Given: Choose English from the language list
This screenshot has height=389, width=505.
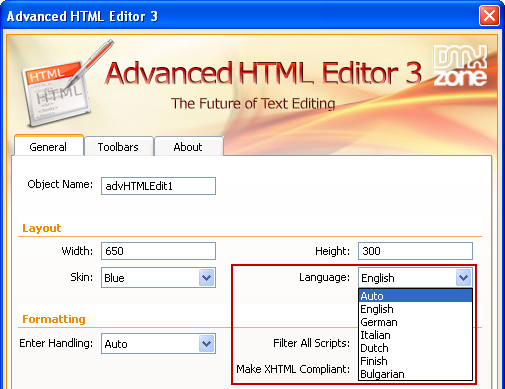Looking at the screenshot, I should [x=415, y=309].
